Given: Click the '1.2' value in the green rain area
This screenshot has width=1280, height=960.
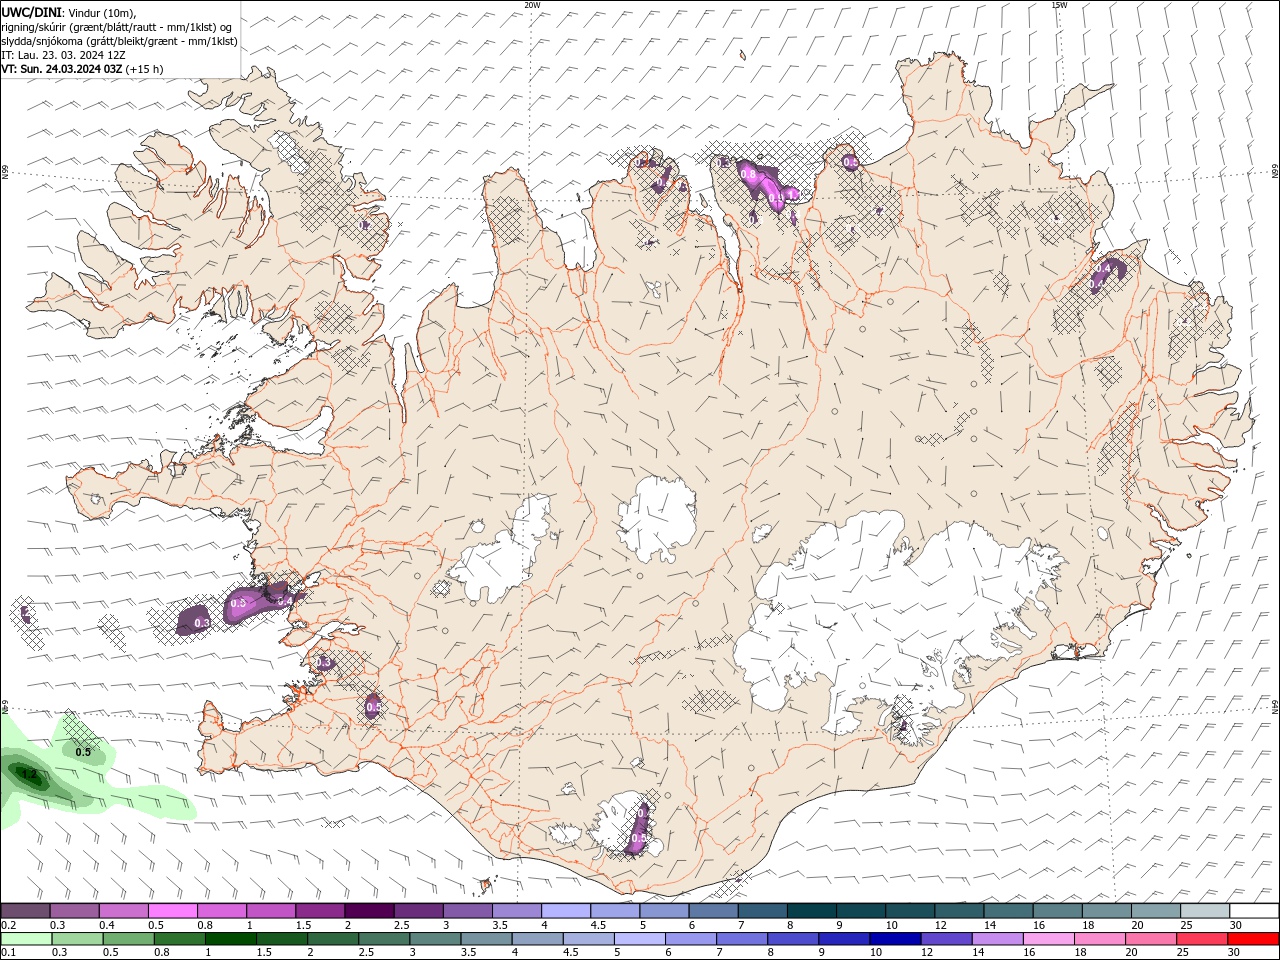Looking at the screenshot, I should (28, 774).
